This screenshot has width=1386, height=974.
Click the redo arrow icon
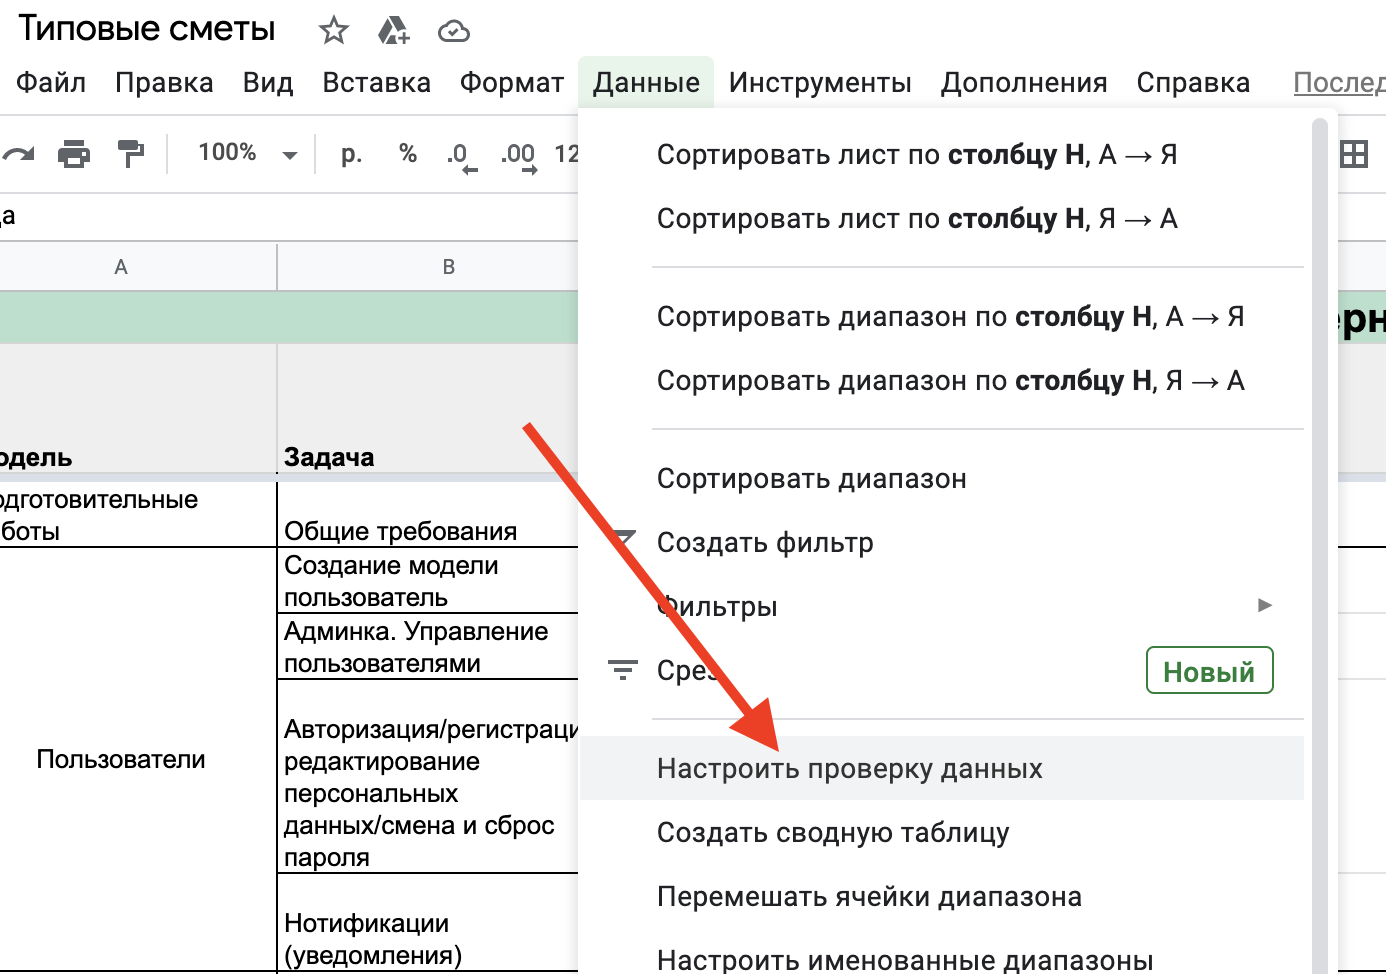[x=18, y=154]
